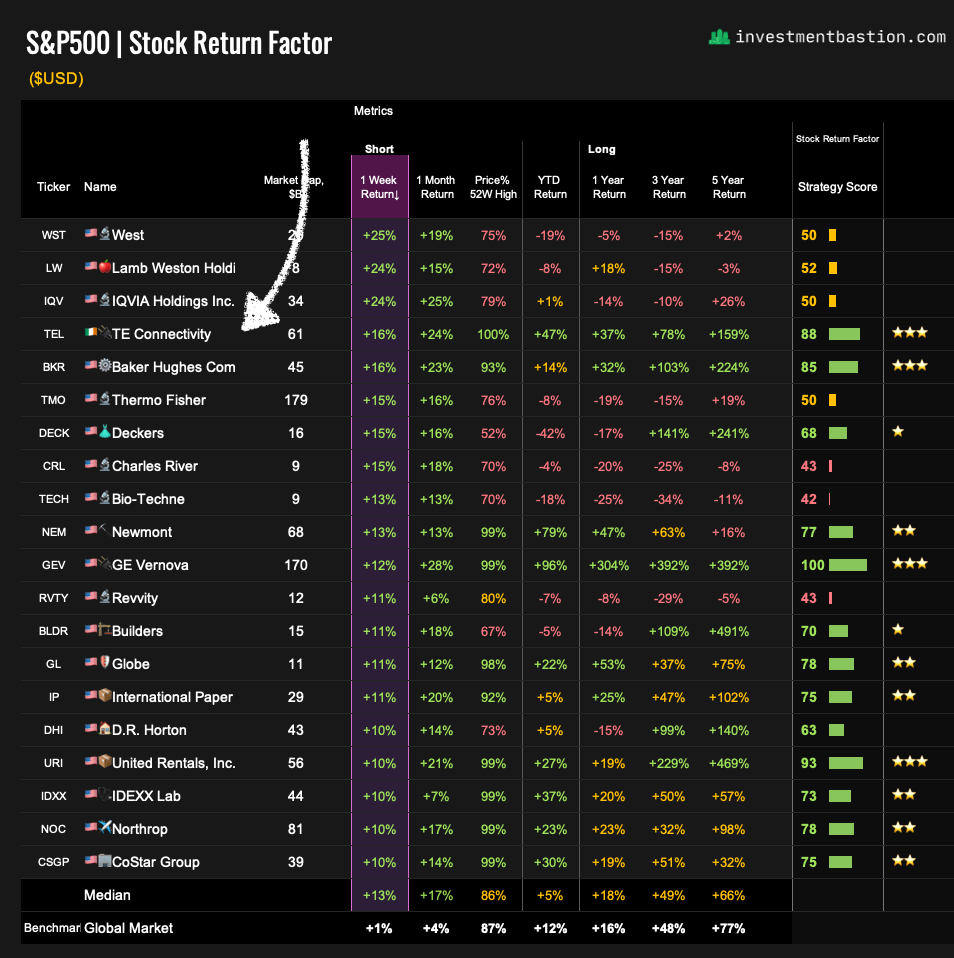954x958 pixels.
Task: Click the orange score bar for WST
Action: click(832, 235)
